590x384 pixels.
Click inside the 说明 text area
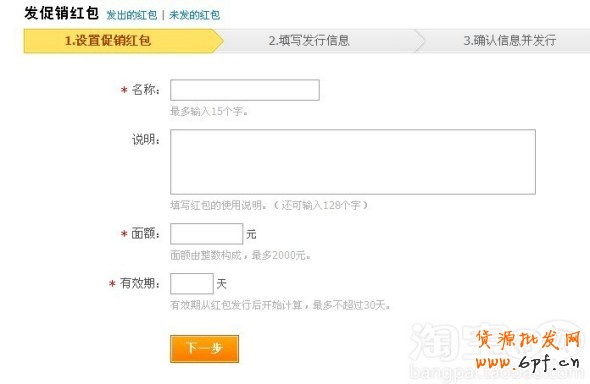pos(353,162)
